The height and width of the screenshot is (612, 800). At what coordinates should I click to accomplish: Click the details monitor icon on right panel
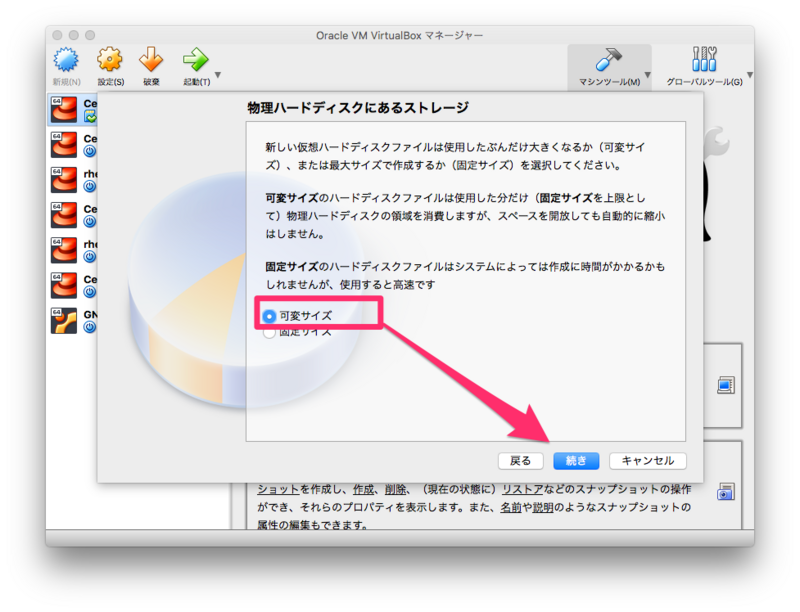point(726,385)
